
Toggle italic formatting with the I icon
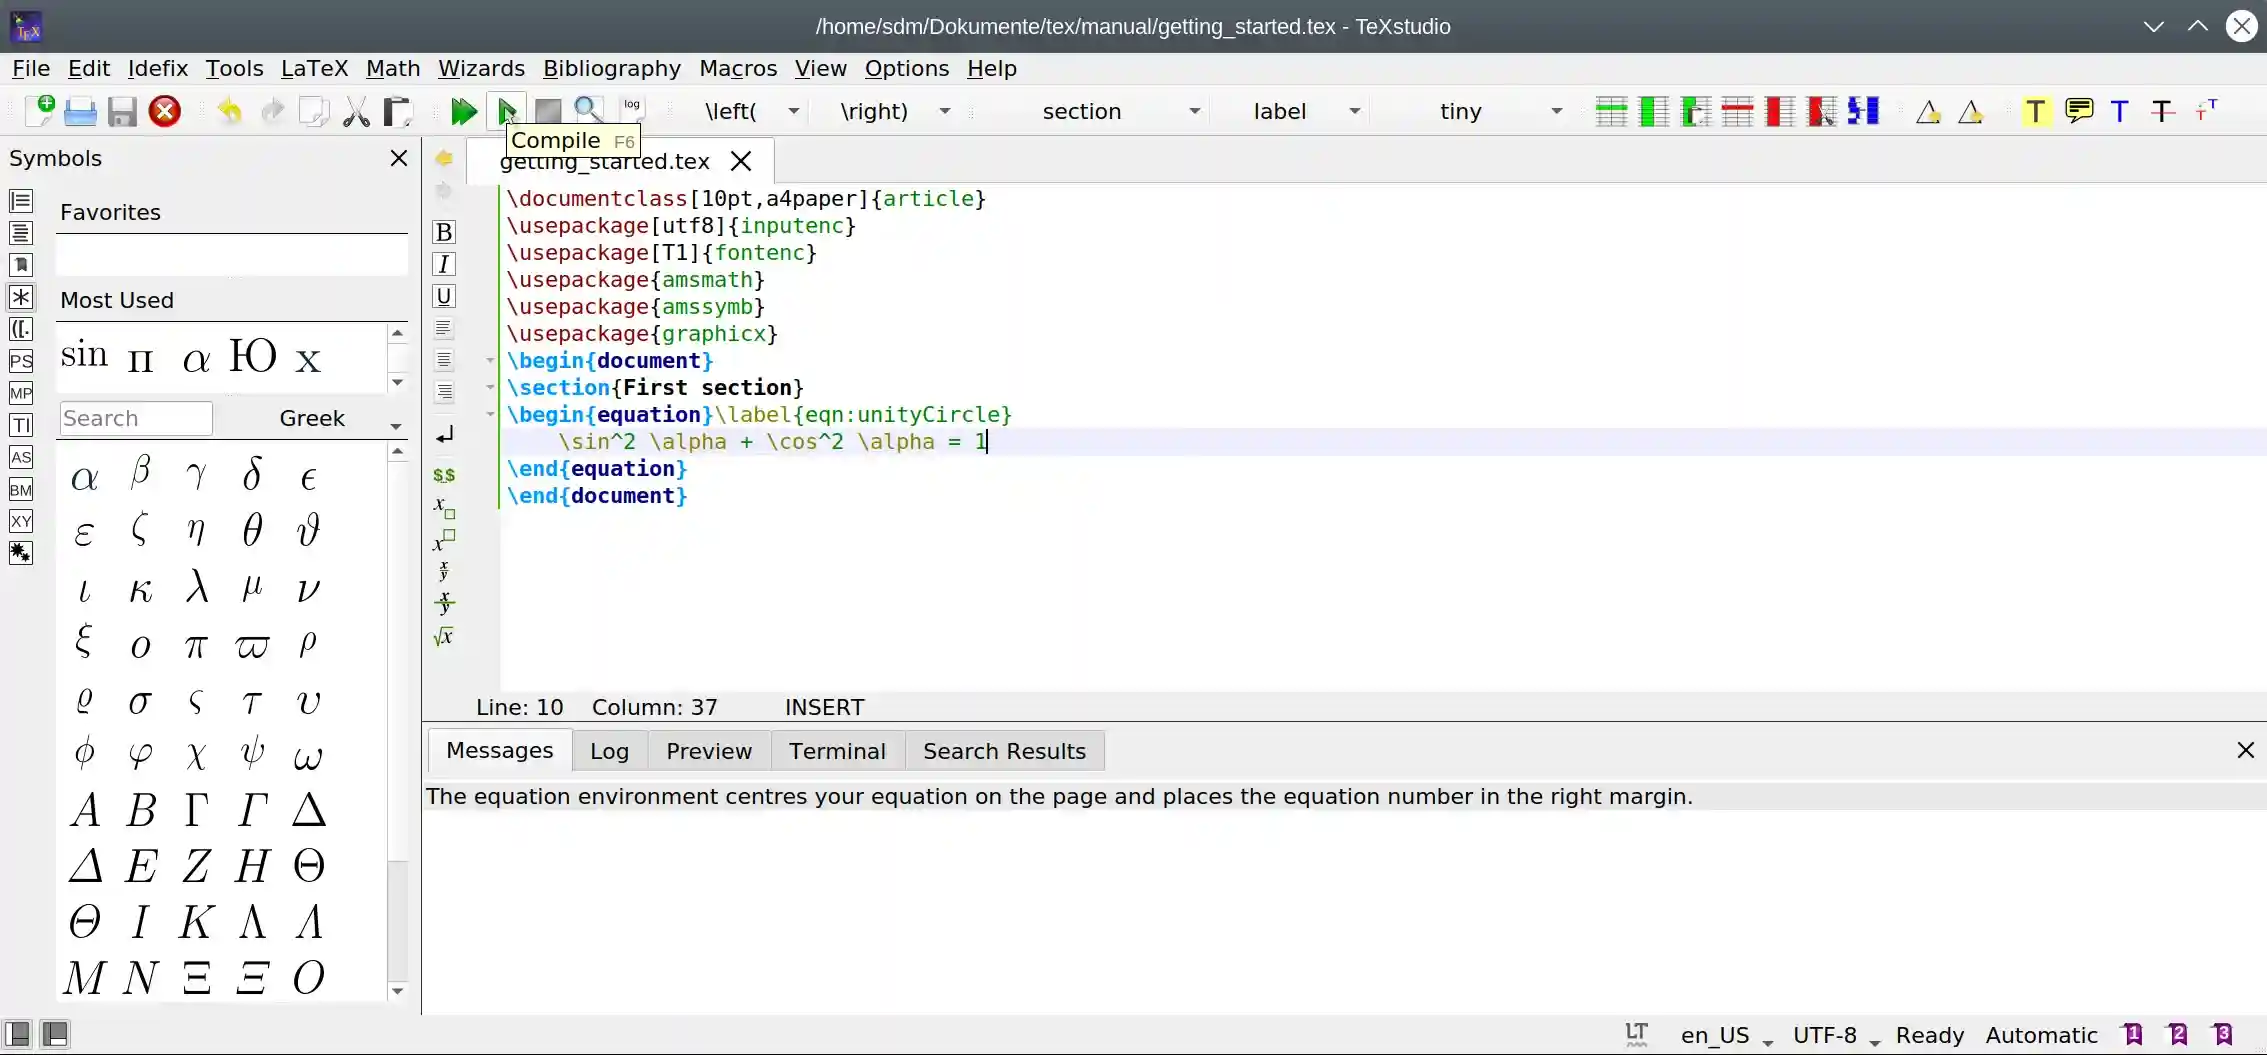tap(443, 264)
